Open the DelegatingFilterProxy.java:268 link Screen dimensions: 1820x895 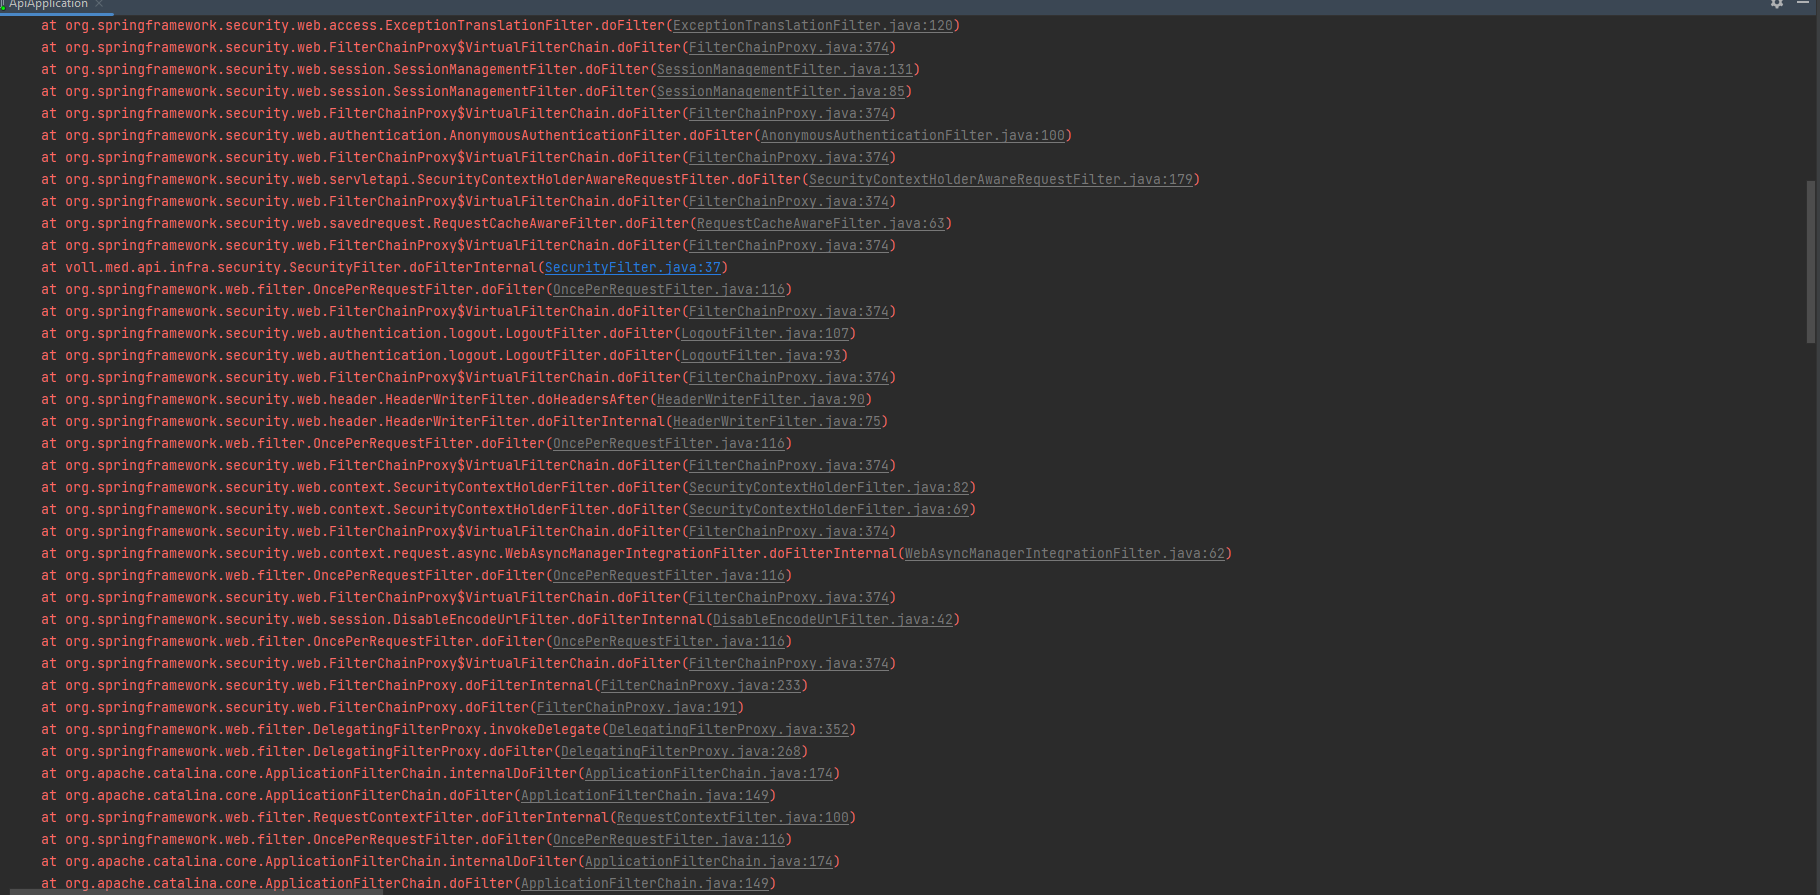[681, 752]
